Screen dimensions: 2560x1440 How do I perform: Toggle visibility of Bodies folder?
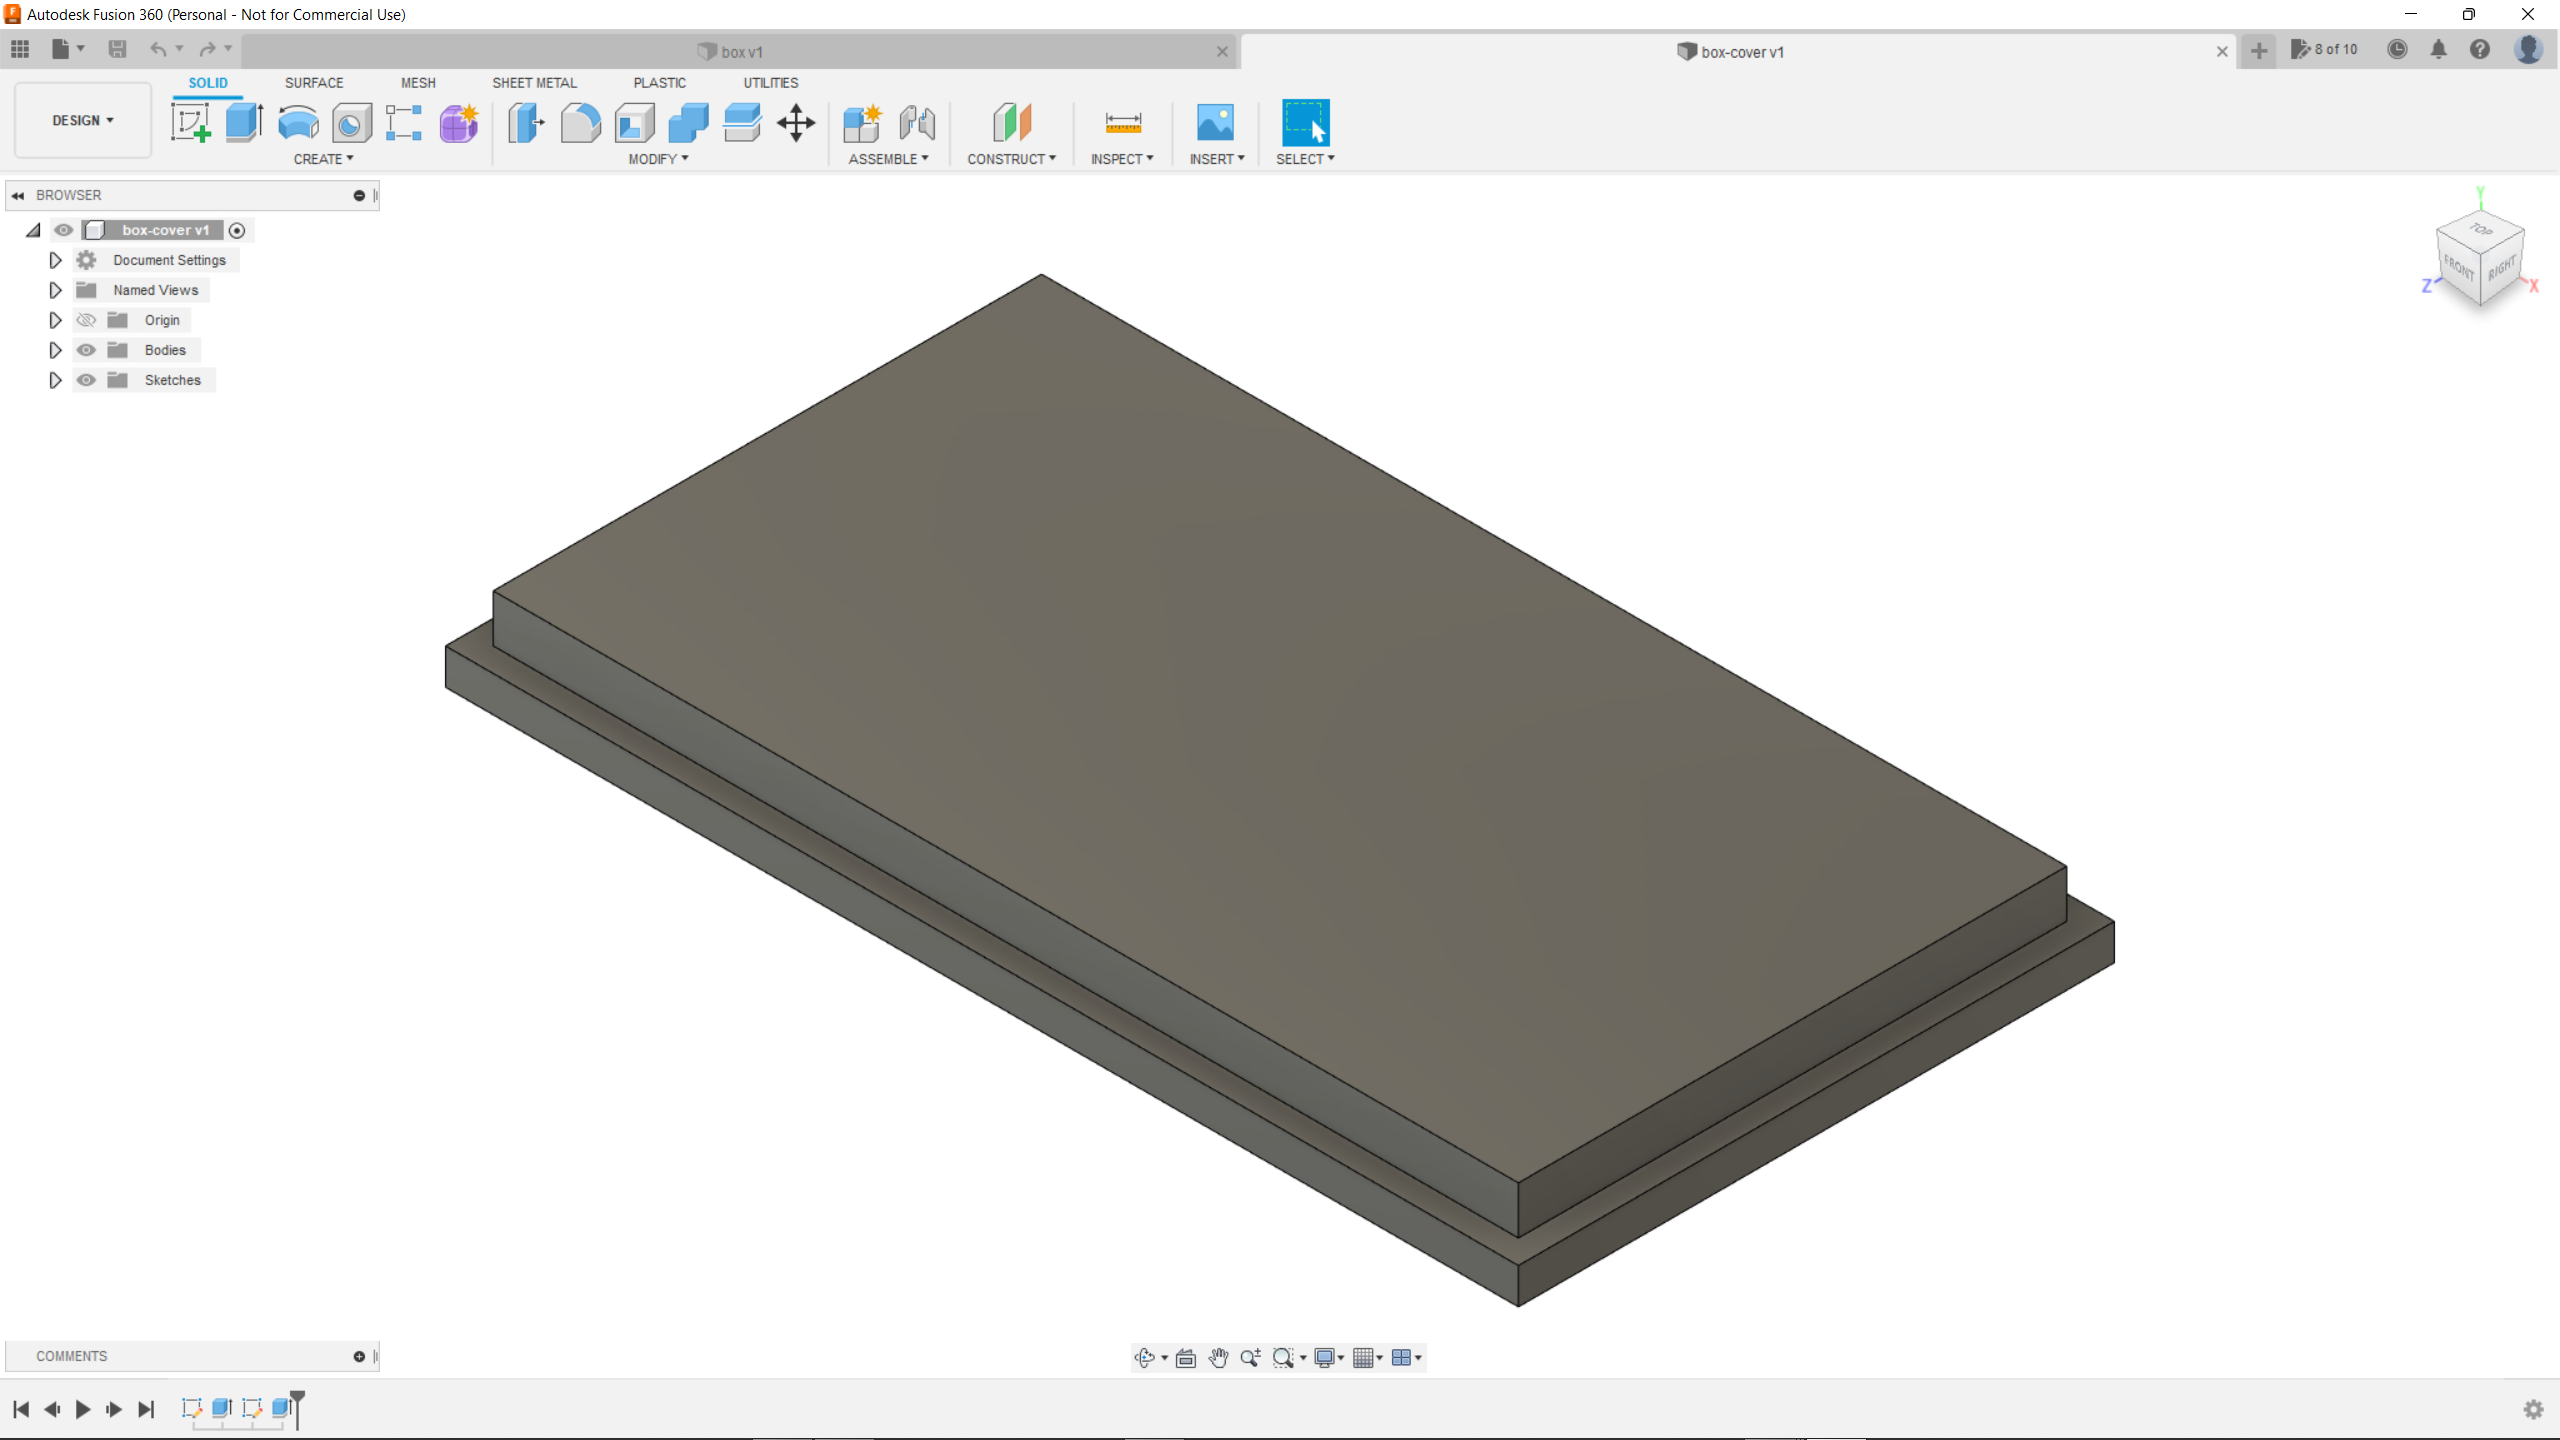point(87,350)
